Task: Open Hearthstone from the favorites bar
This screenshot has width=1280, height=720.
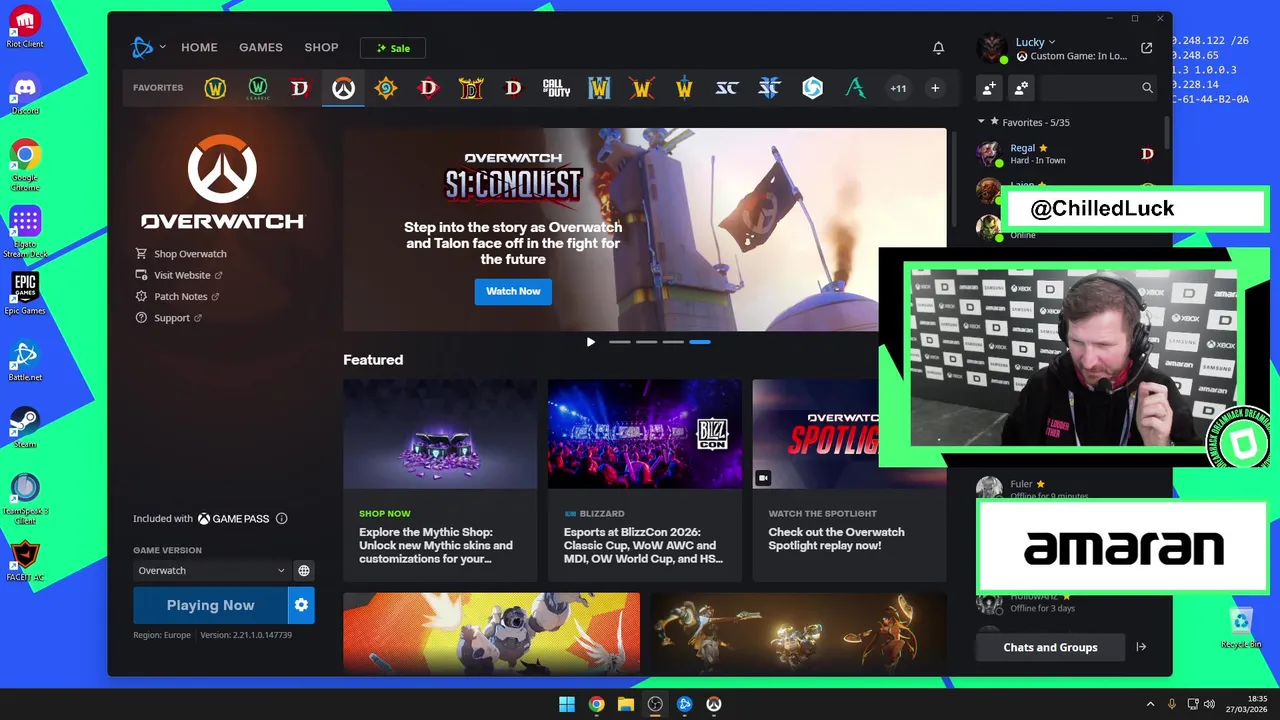Action: pos(386,88)
